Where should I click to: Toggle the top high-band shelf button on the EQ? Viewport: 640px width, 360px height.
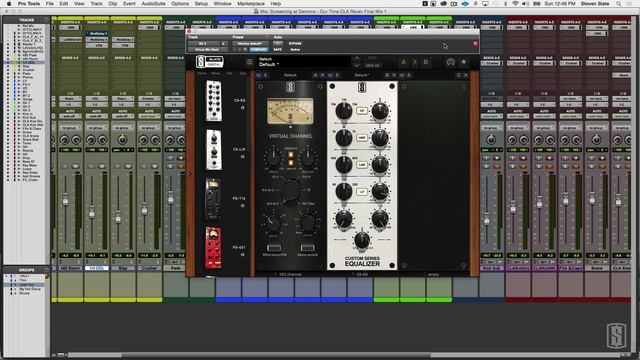362,111
